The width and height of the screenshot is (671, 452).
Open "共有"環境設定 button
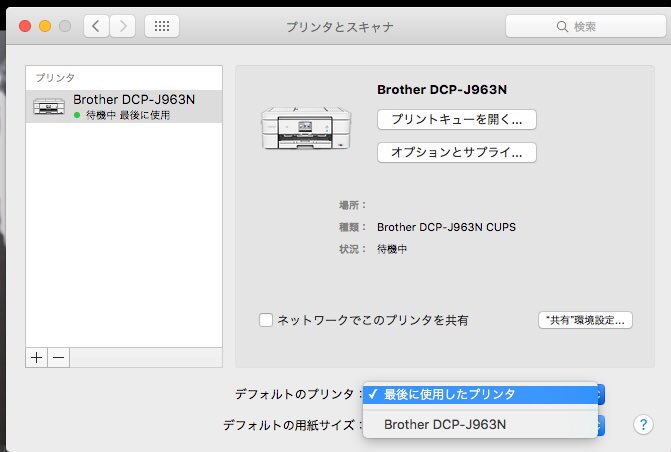585,320
